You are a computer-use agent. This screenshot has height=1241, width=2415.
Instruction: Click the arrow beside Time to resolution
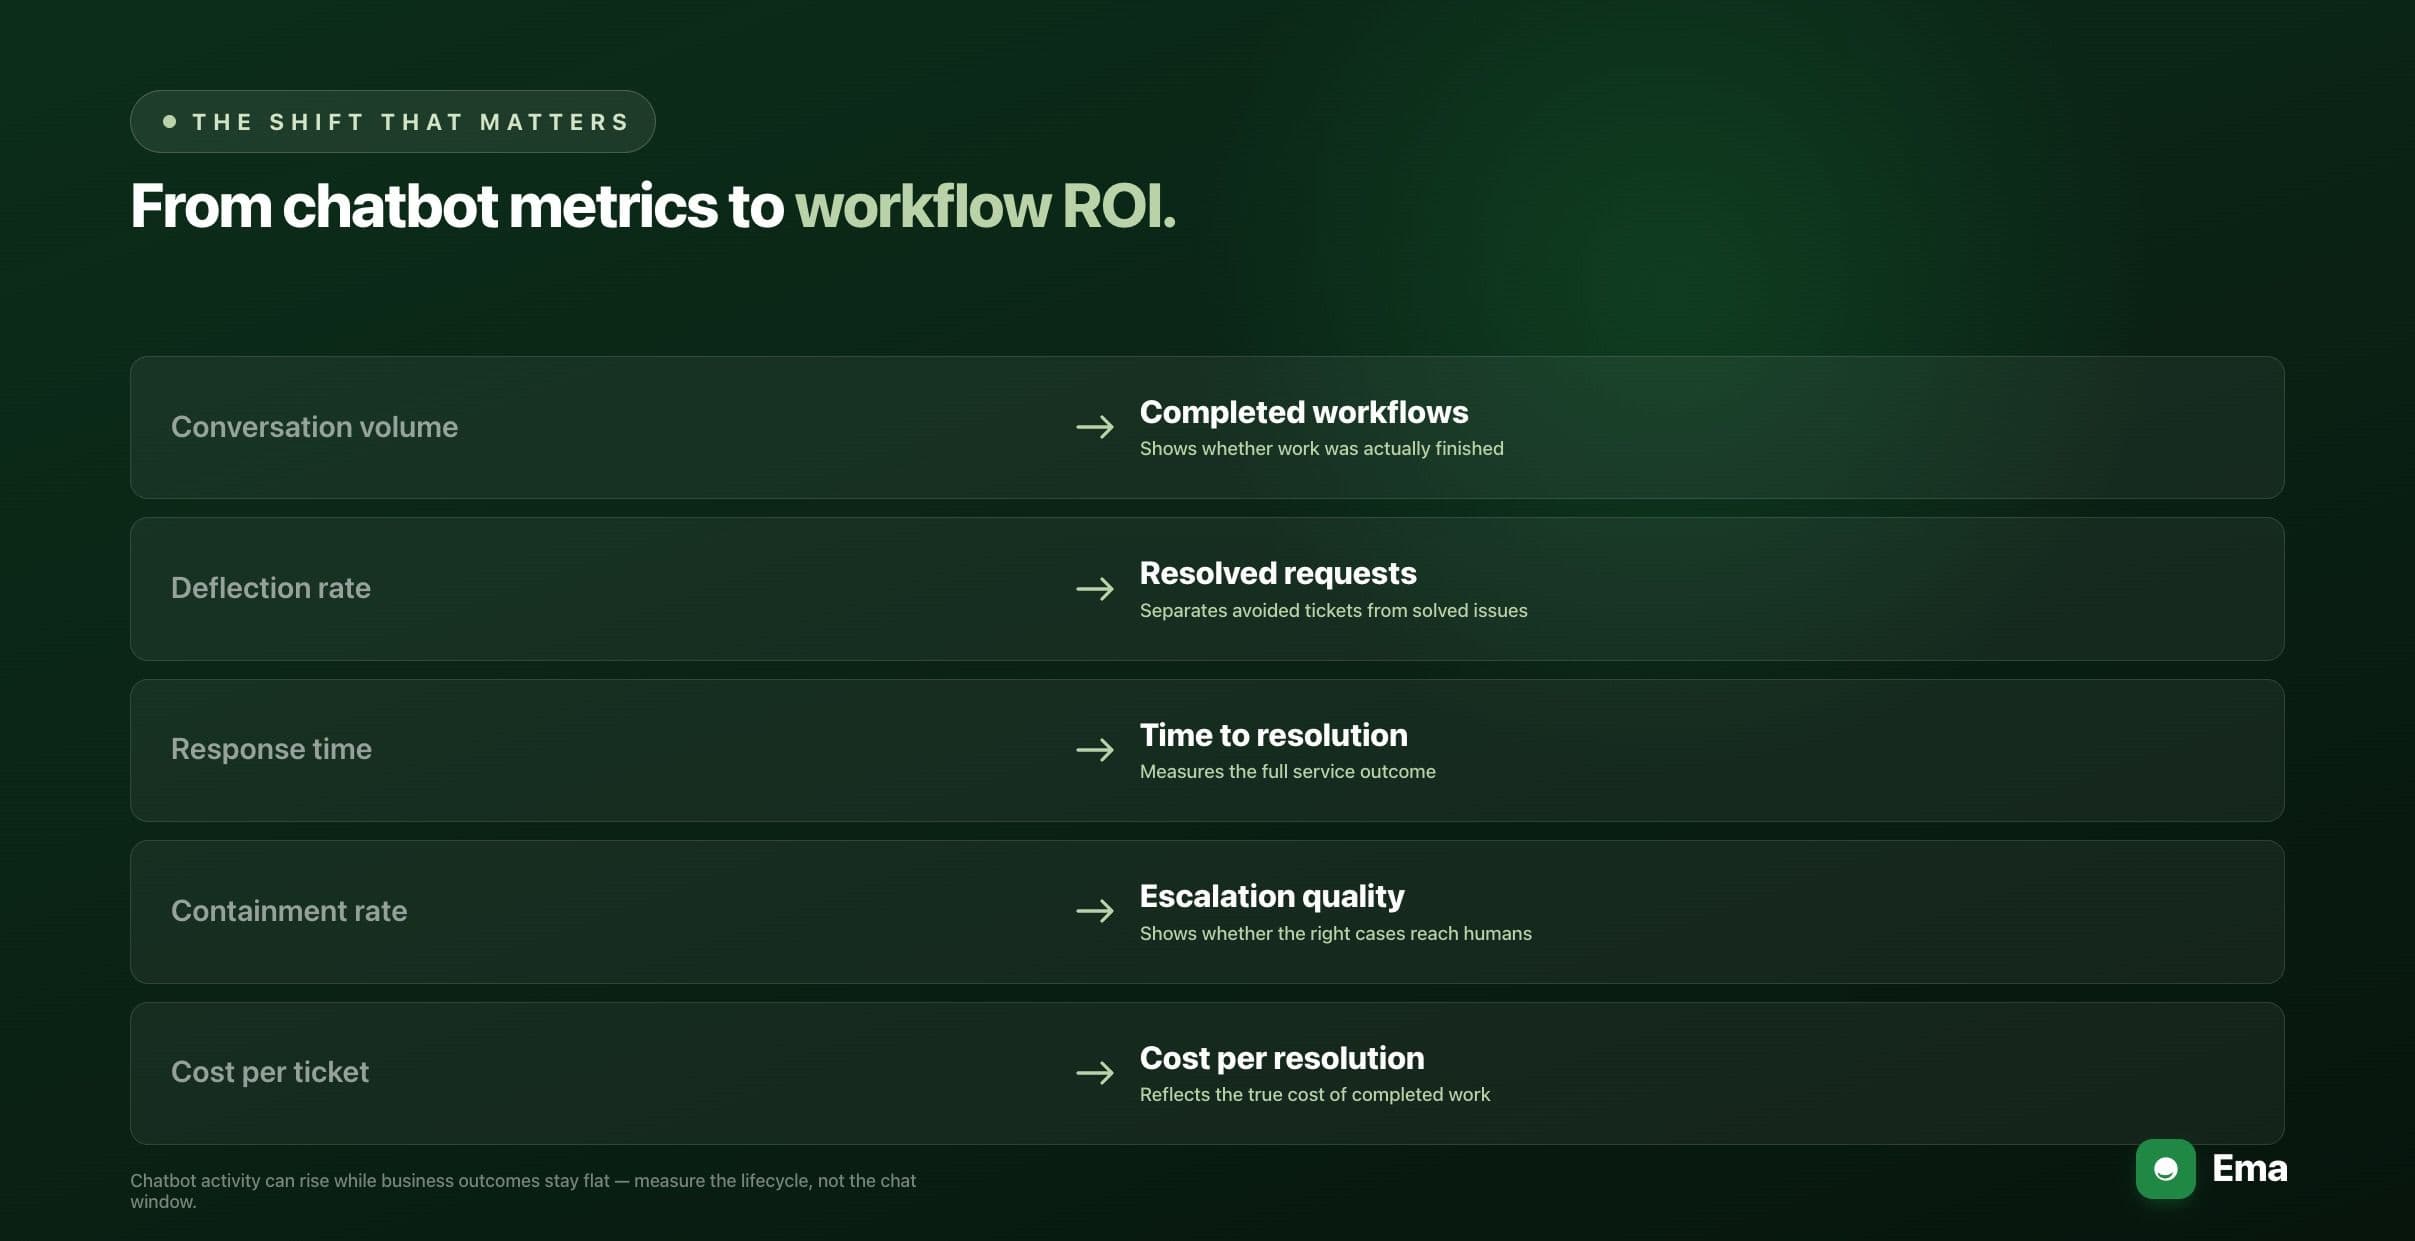coord(1095,749)
